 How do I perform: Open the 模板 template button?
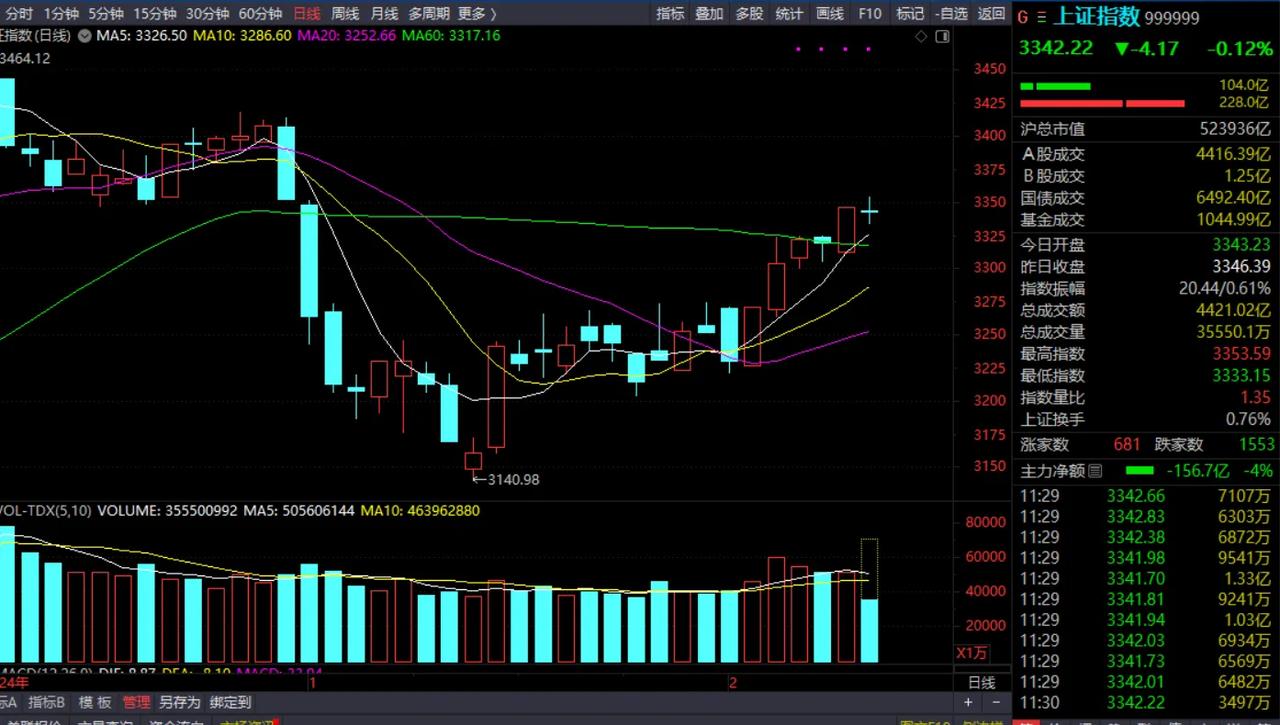tap(95, 703)
